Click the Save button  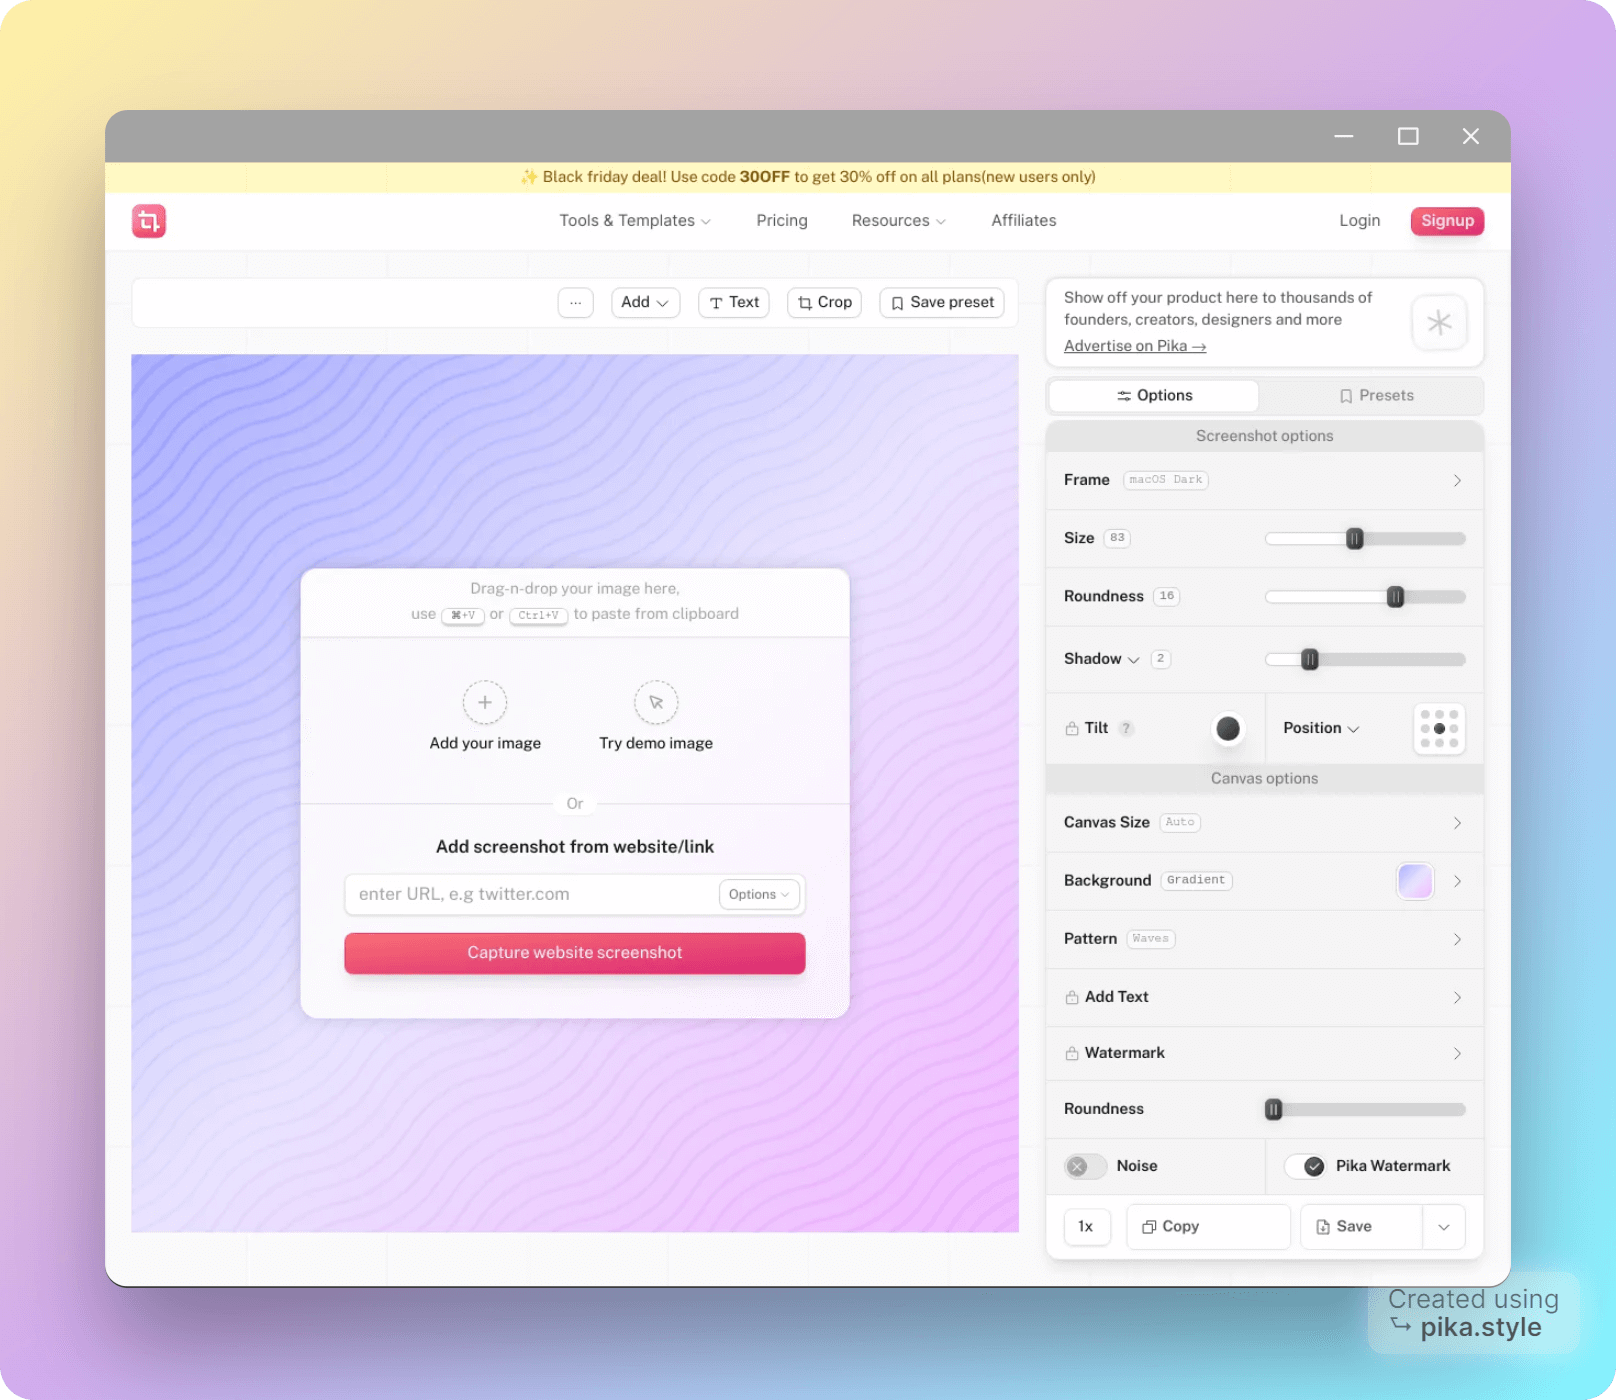pyautogui.click(x=1361, y=1226)
